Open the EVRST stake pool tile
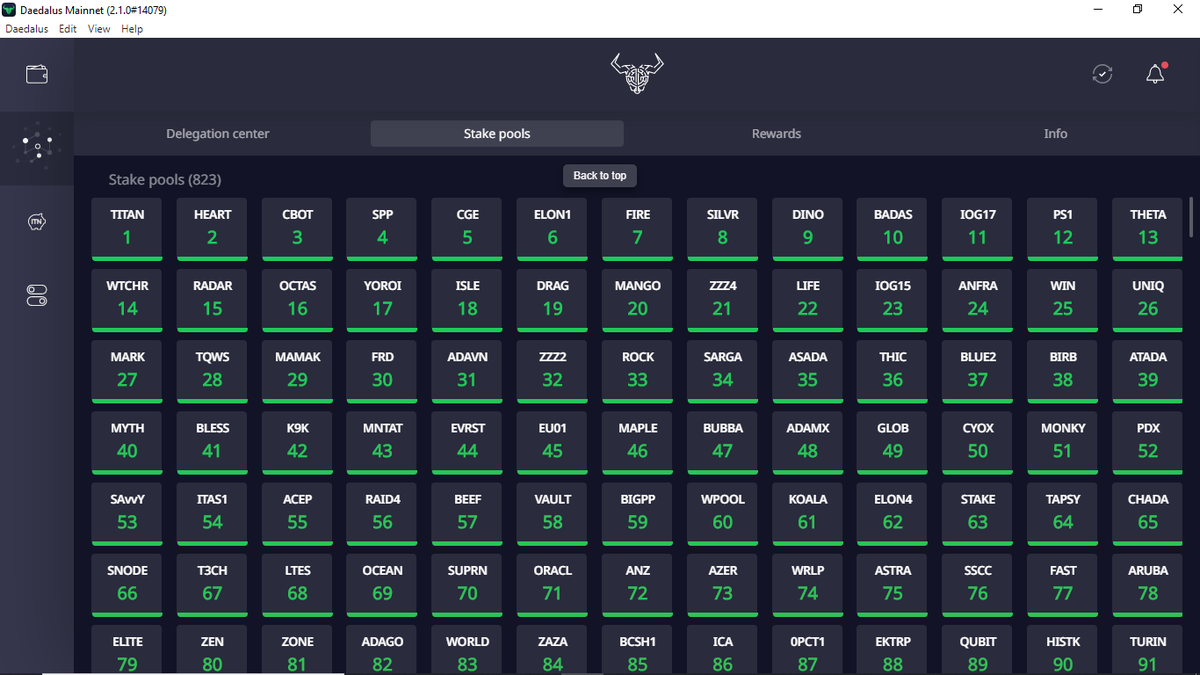1200x675 pixels. point(467,443)
